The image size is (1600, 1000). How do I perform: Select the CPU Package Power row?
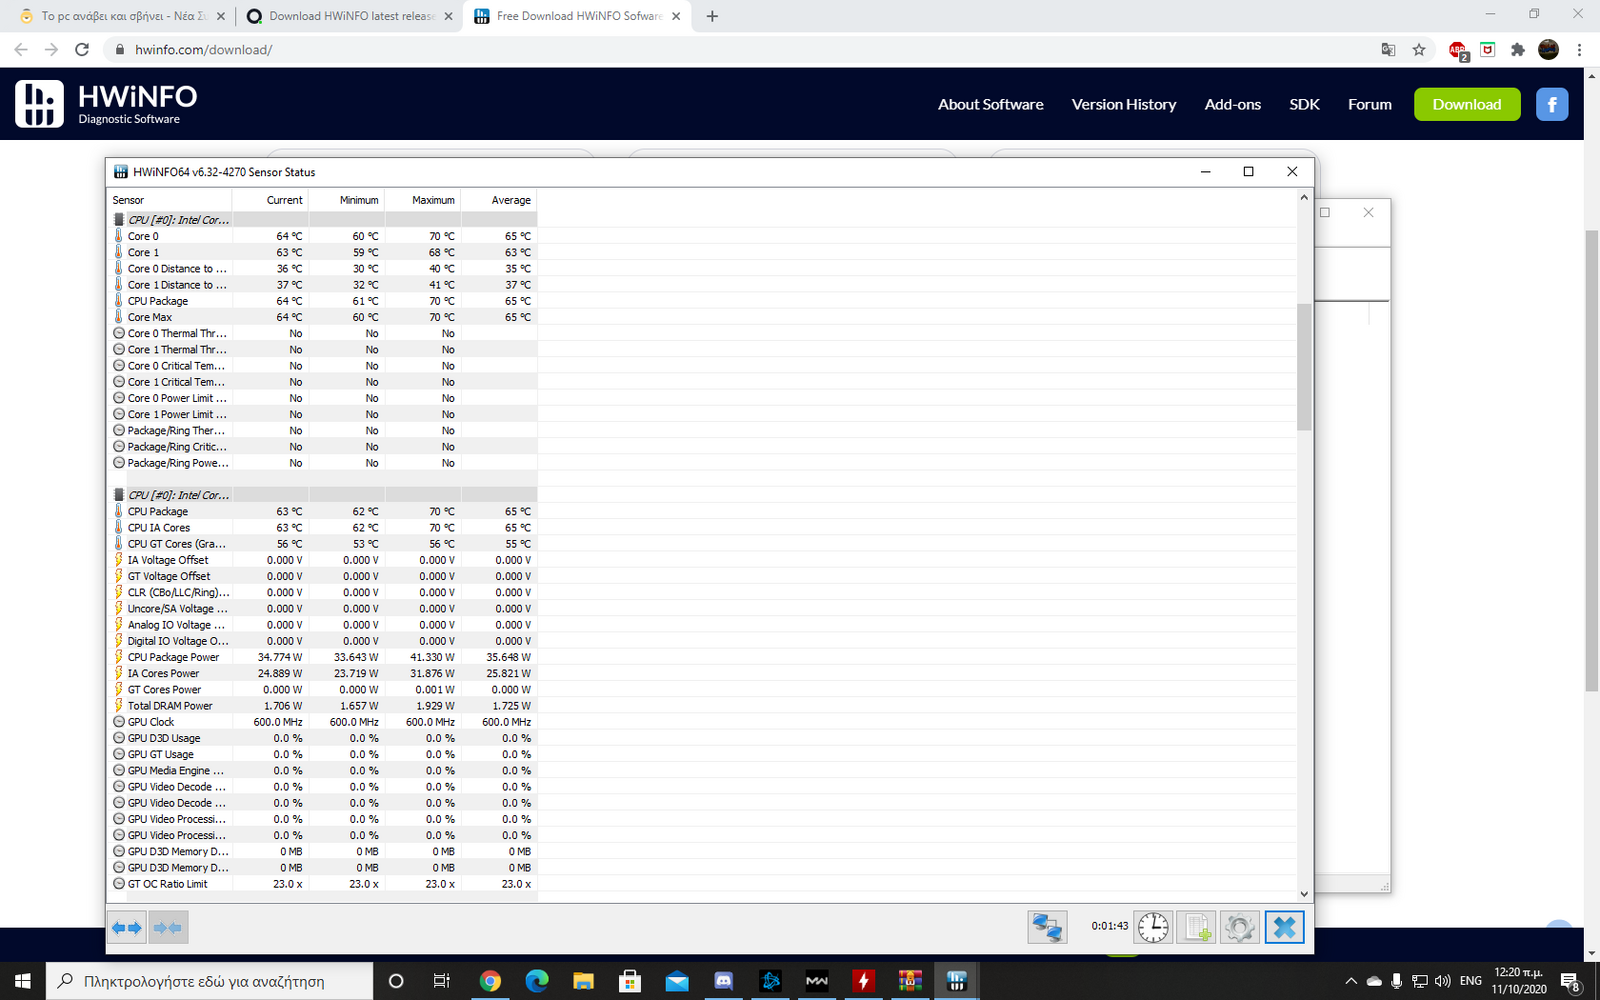pos(324,657)
